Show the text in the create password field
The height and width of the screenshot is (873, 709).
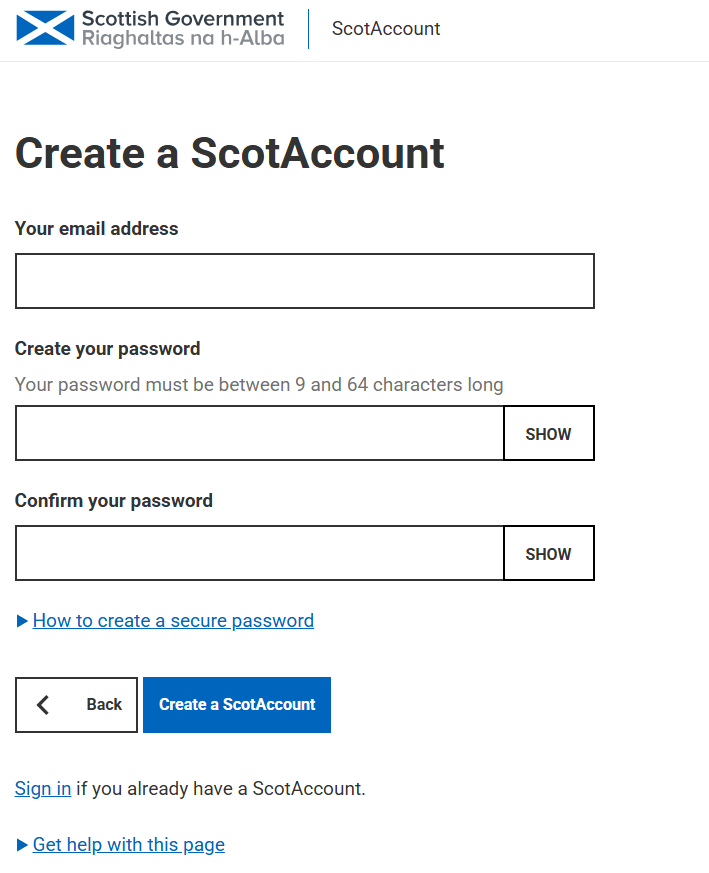tap(549, 433)
